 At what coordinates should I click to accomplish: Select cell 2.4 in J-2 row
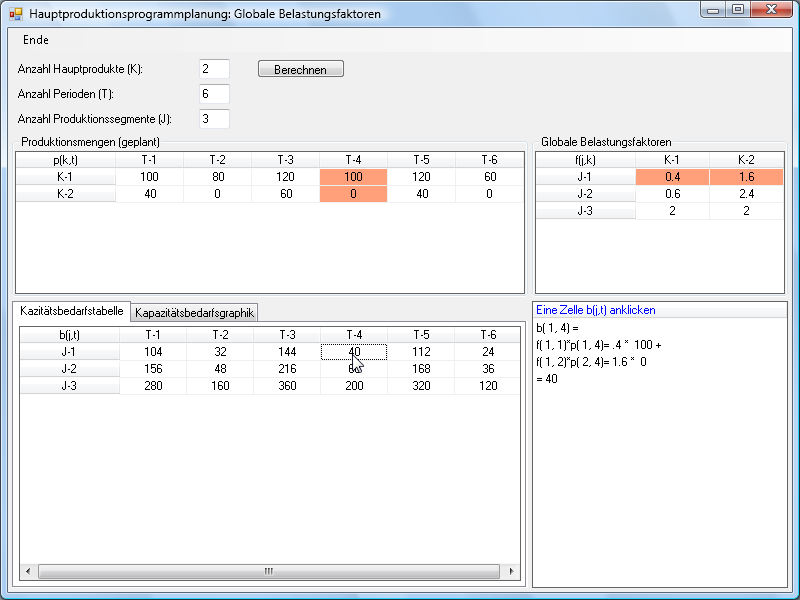[746, 194]
